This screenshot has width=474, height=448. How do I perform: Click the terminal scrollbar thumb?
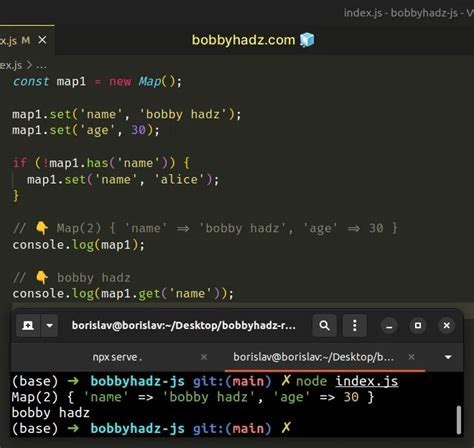459,419
